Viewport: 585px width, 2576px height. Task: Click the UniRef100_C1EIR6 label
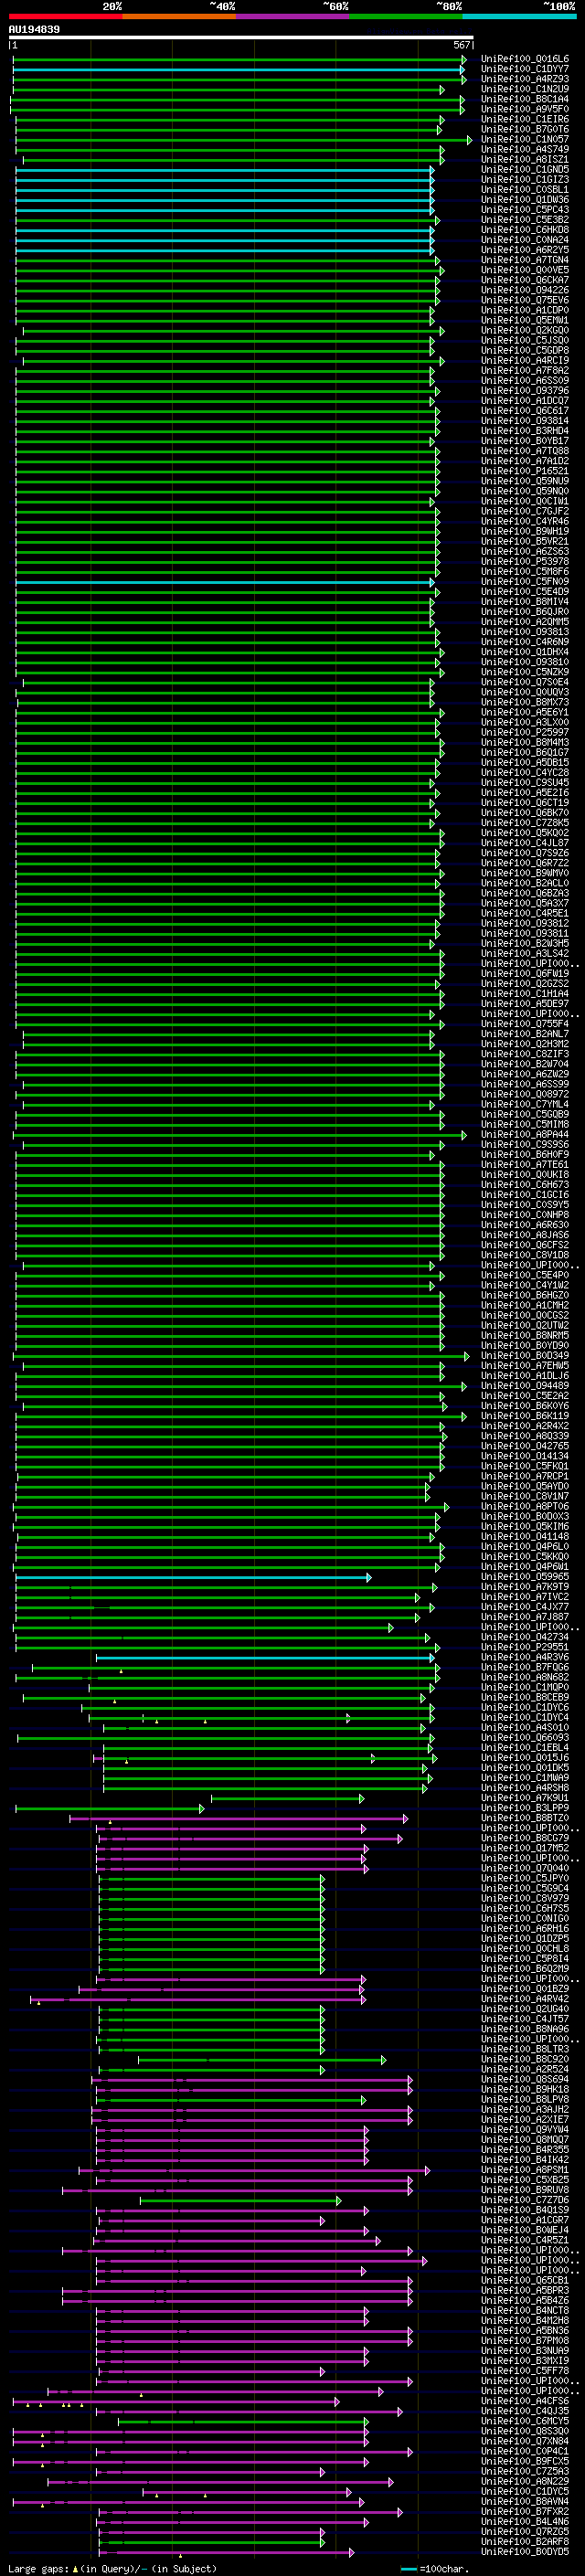pos(524,119)
